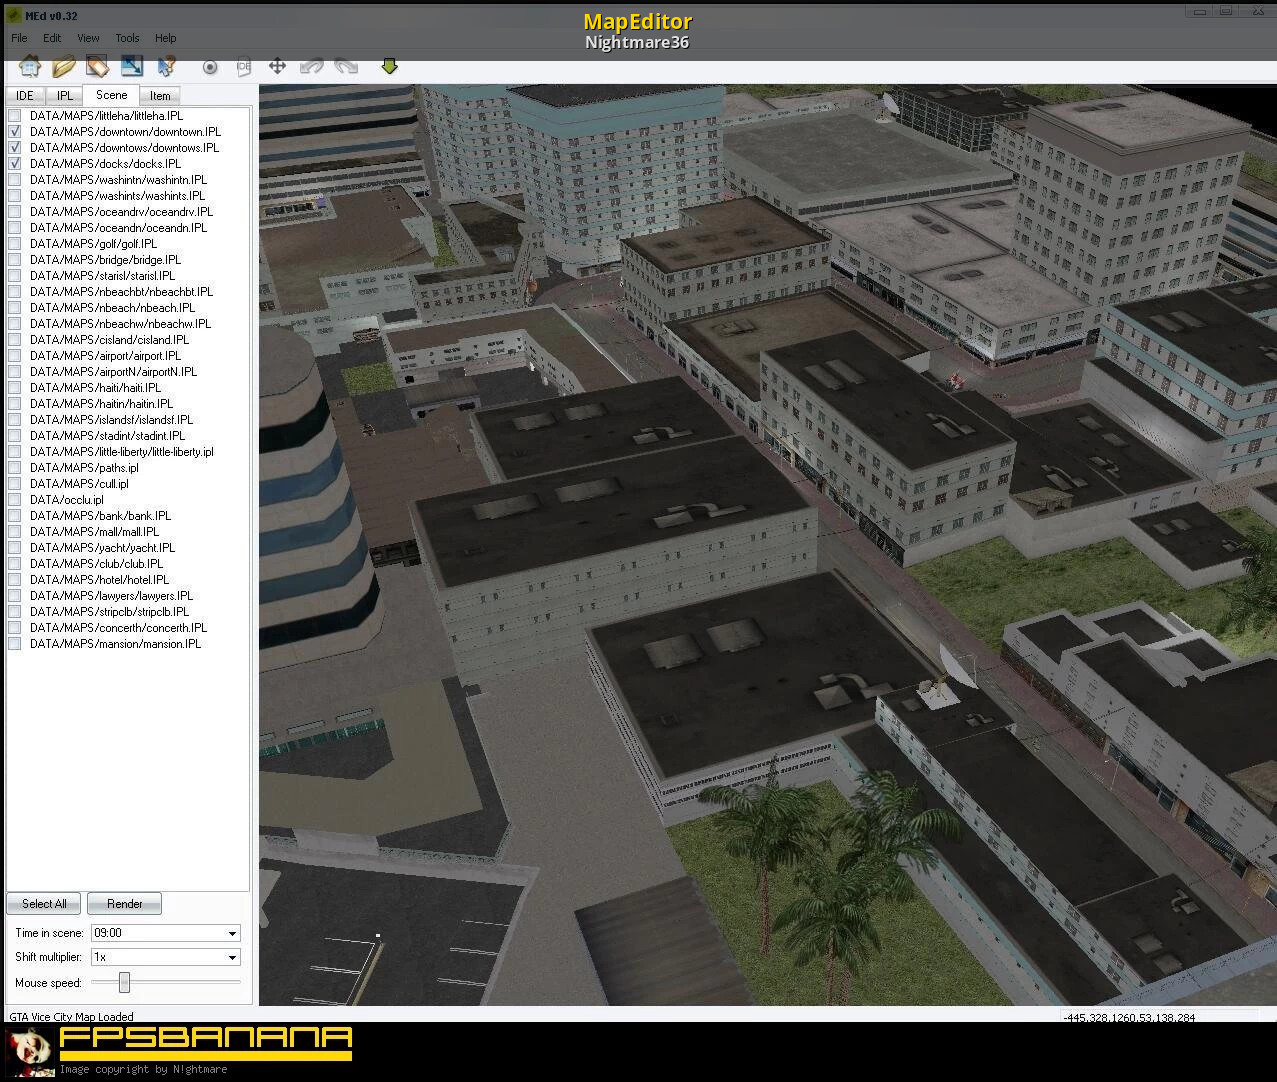Check the mansion.IPL checkbox
The height and width of the screenshot is (1082, 1277).
(15, 644)
